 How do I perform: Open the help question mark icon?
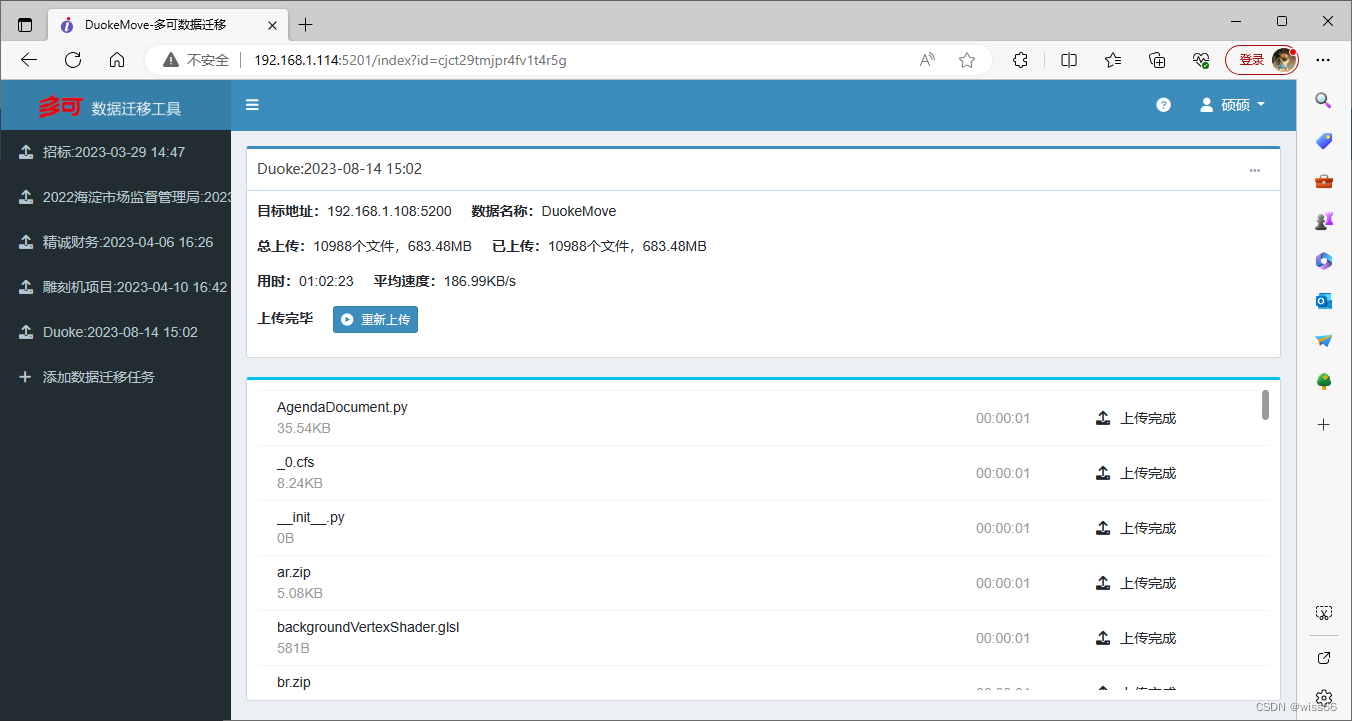1163,105
